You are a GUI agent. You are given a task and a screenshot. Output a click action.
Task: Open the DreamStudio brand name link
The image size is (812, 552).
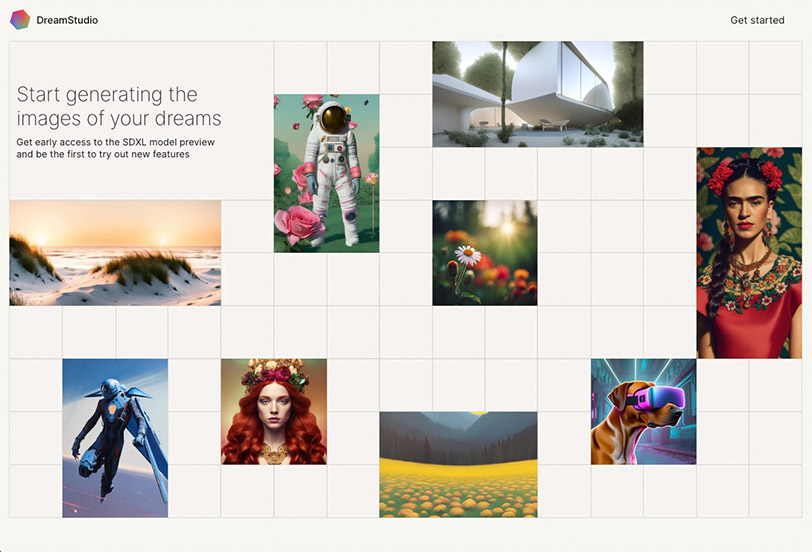[67, 20]
